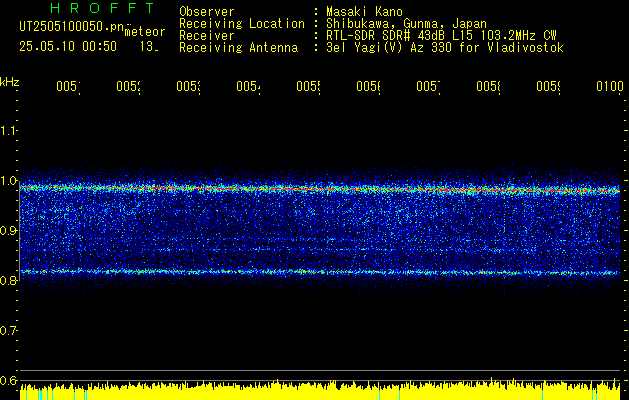Click 3el Yagi(V) Az 330 antenna text
The height and width of the screenshot is (400, 629).
(x=445, y=48)
